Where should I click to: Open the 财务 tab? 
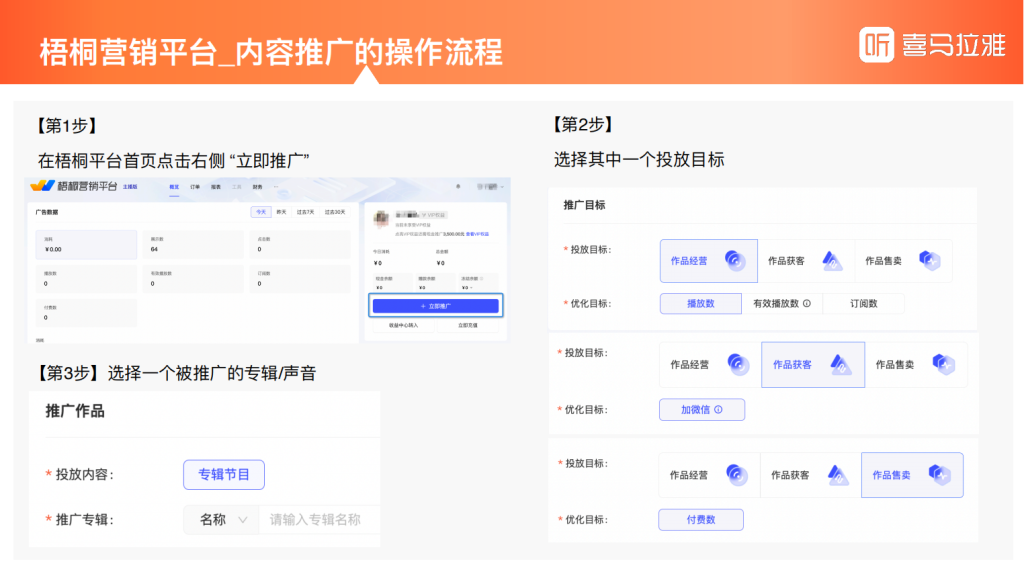pos(257,187)
